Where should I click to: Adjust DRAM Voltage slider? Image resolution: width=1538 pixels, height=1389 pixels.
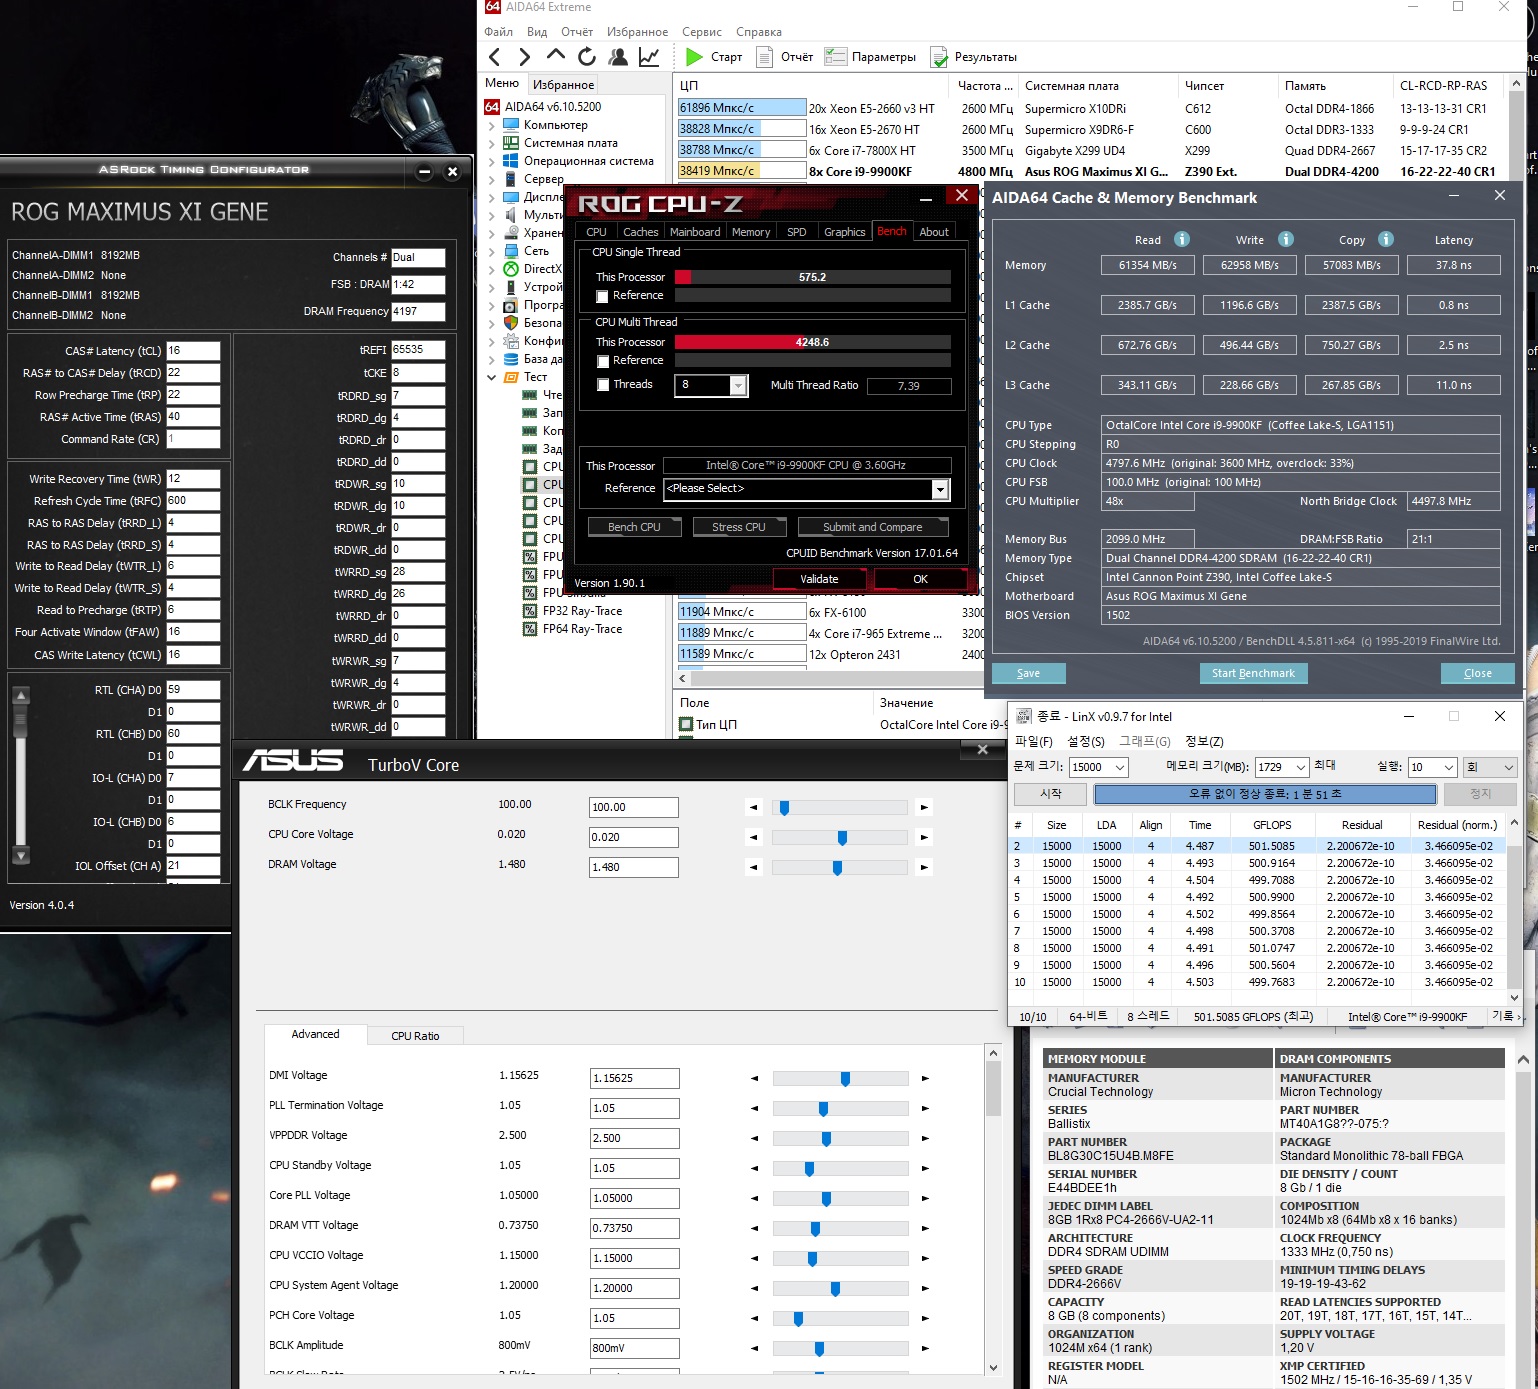840,867
